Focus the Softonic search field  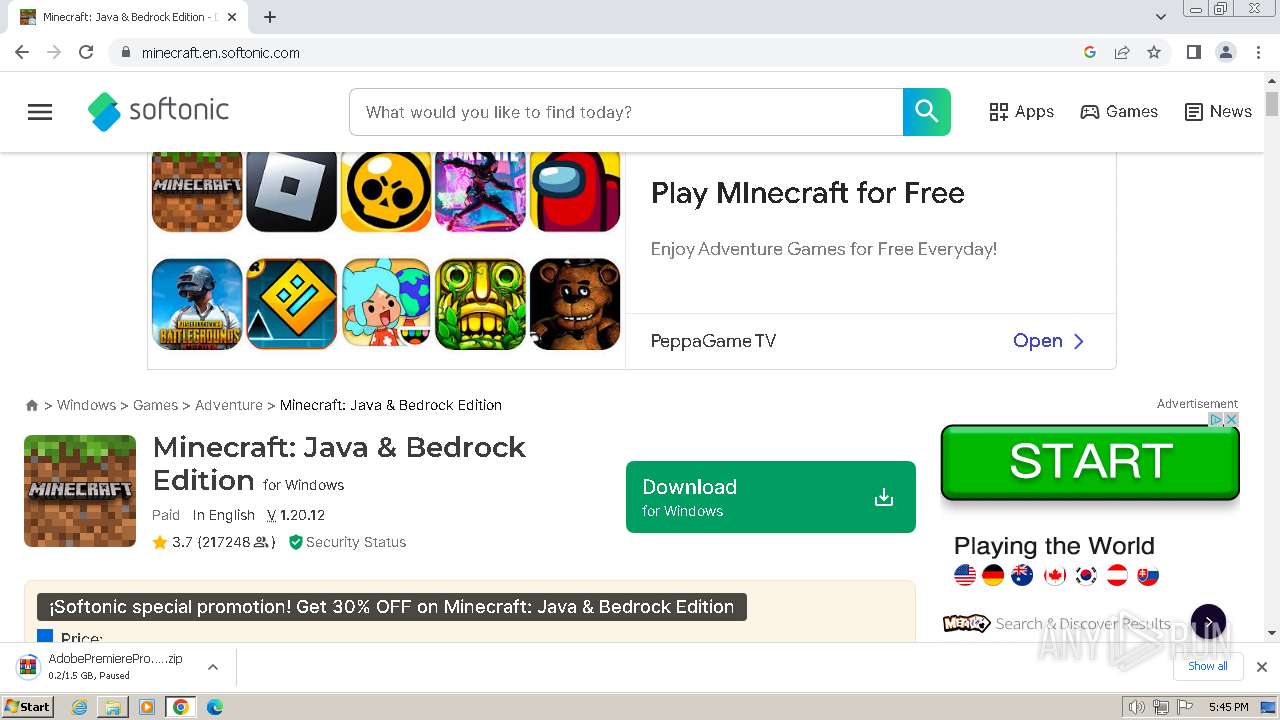(626, 112)
